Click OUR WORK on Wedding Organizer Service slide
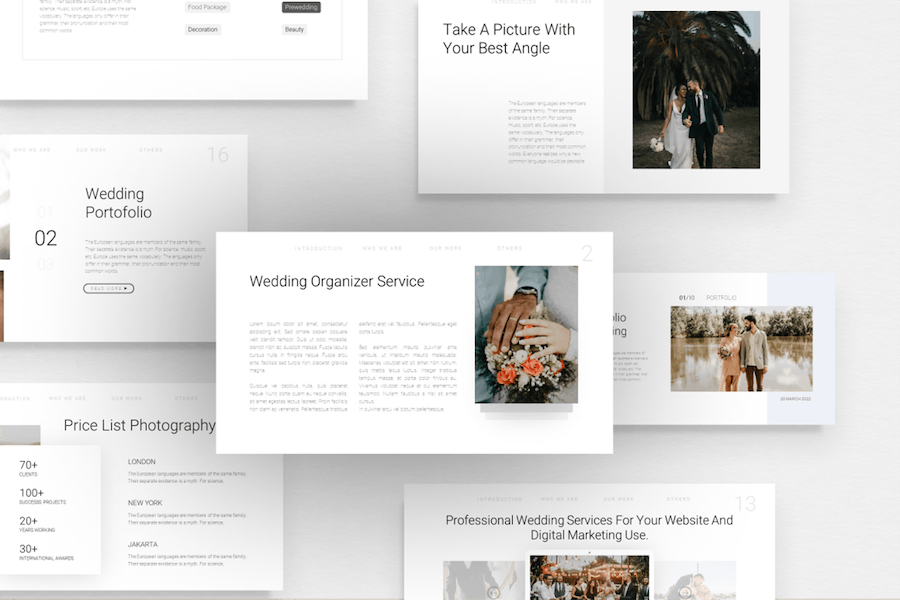Screen dimensions: 900x600 click(x=445, y=249)
